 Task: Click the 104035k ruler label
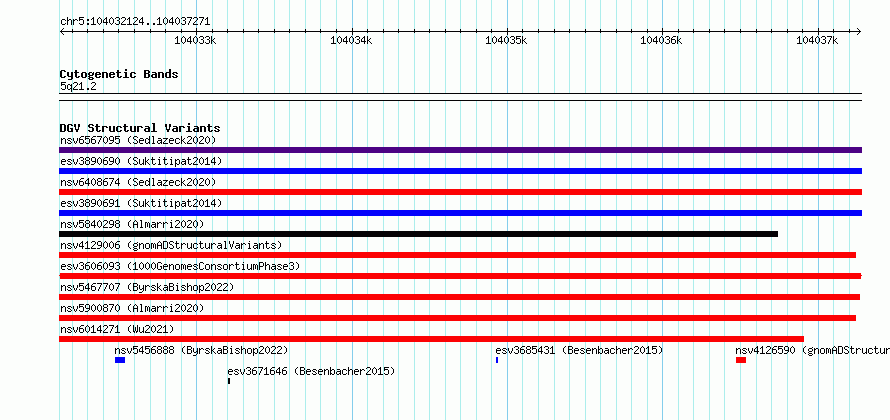[x=506, y=40]
